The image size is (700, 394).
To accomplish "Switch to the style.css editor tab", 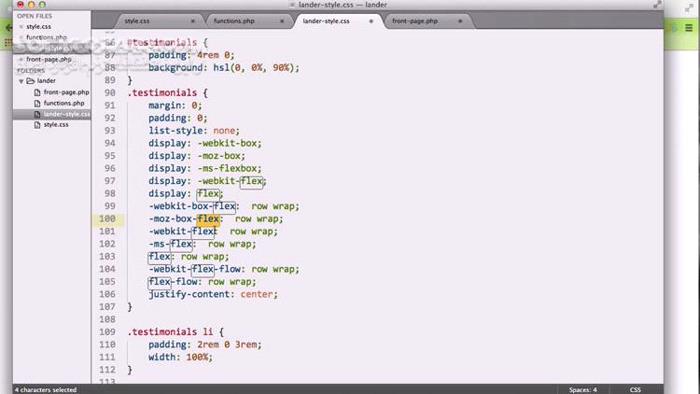I will pyautogui.click(x=137, y=21).
